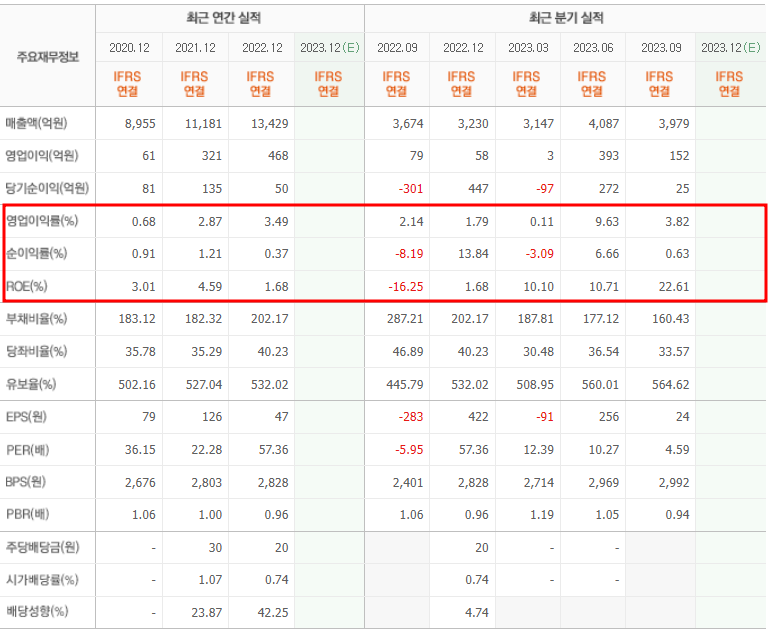Click the 2,992 BPS value
This screenshot has height=634, width=774.
click(674, 483)
